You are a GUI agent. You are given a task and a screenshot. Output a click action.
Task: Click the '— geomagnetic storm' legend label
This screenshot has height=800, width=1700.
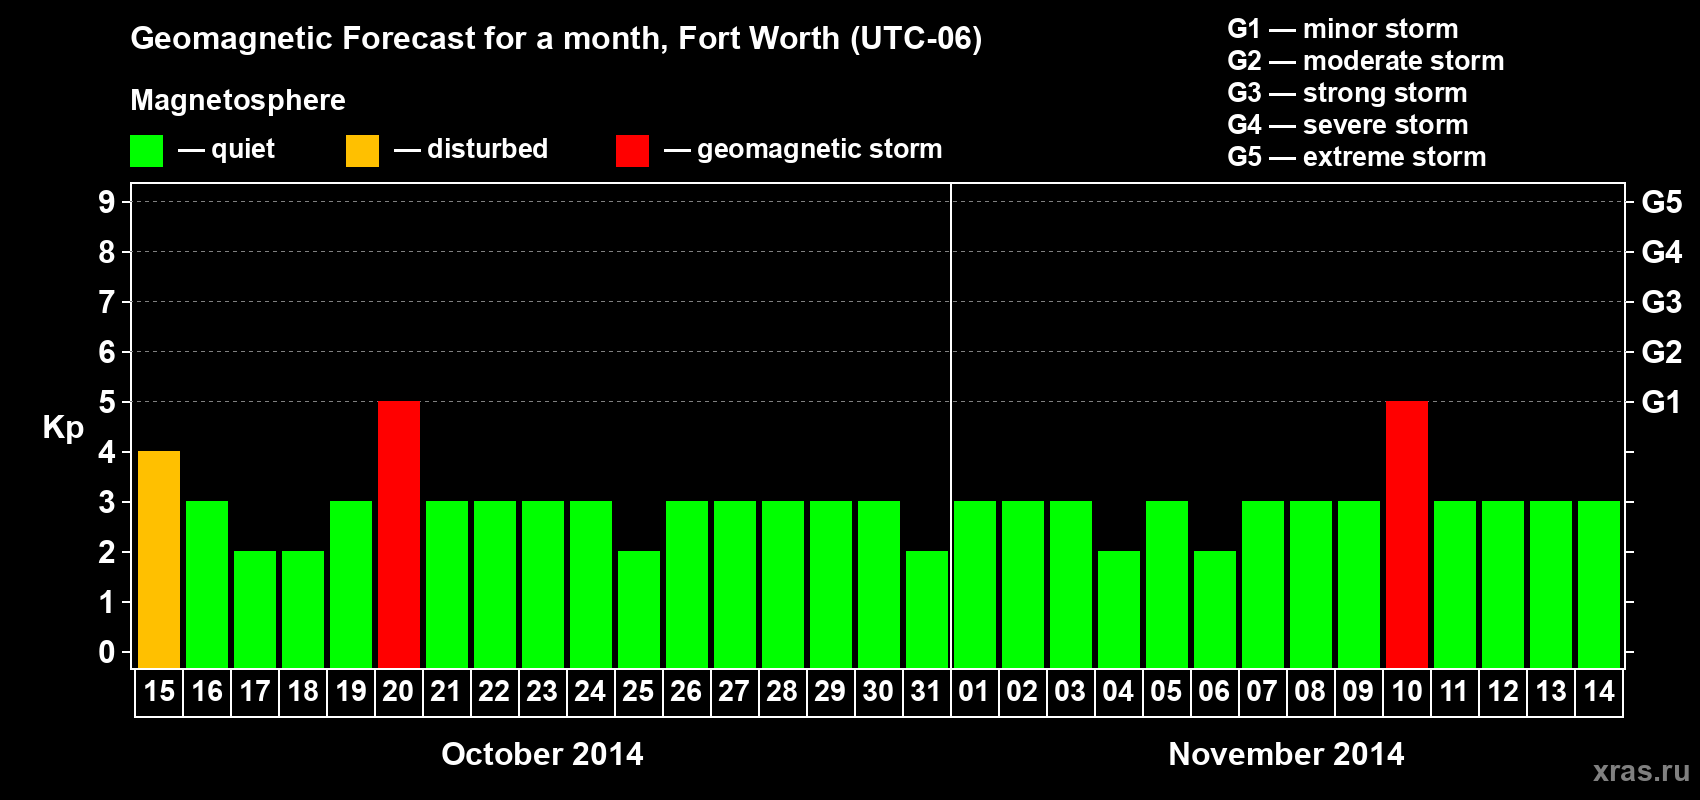coord(803,149)
